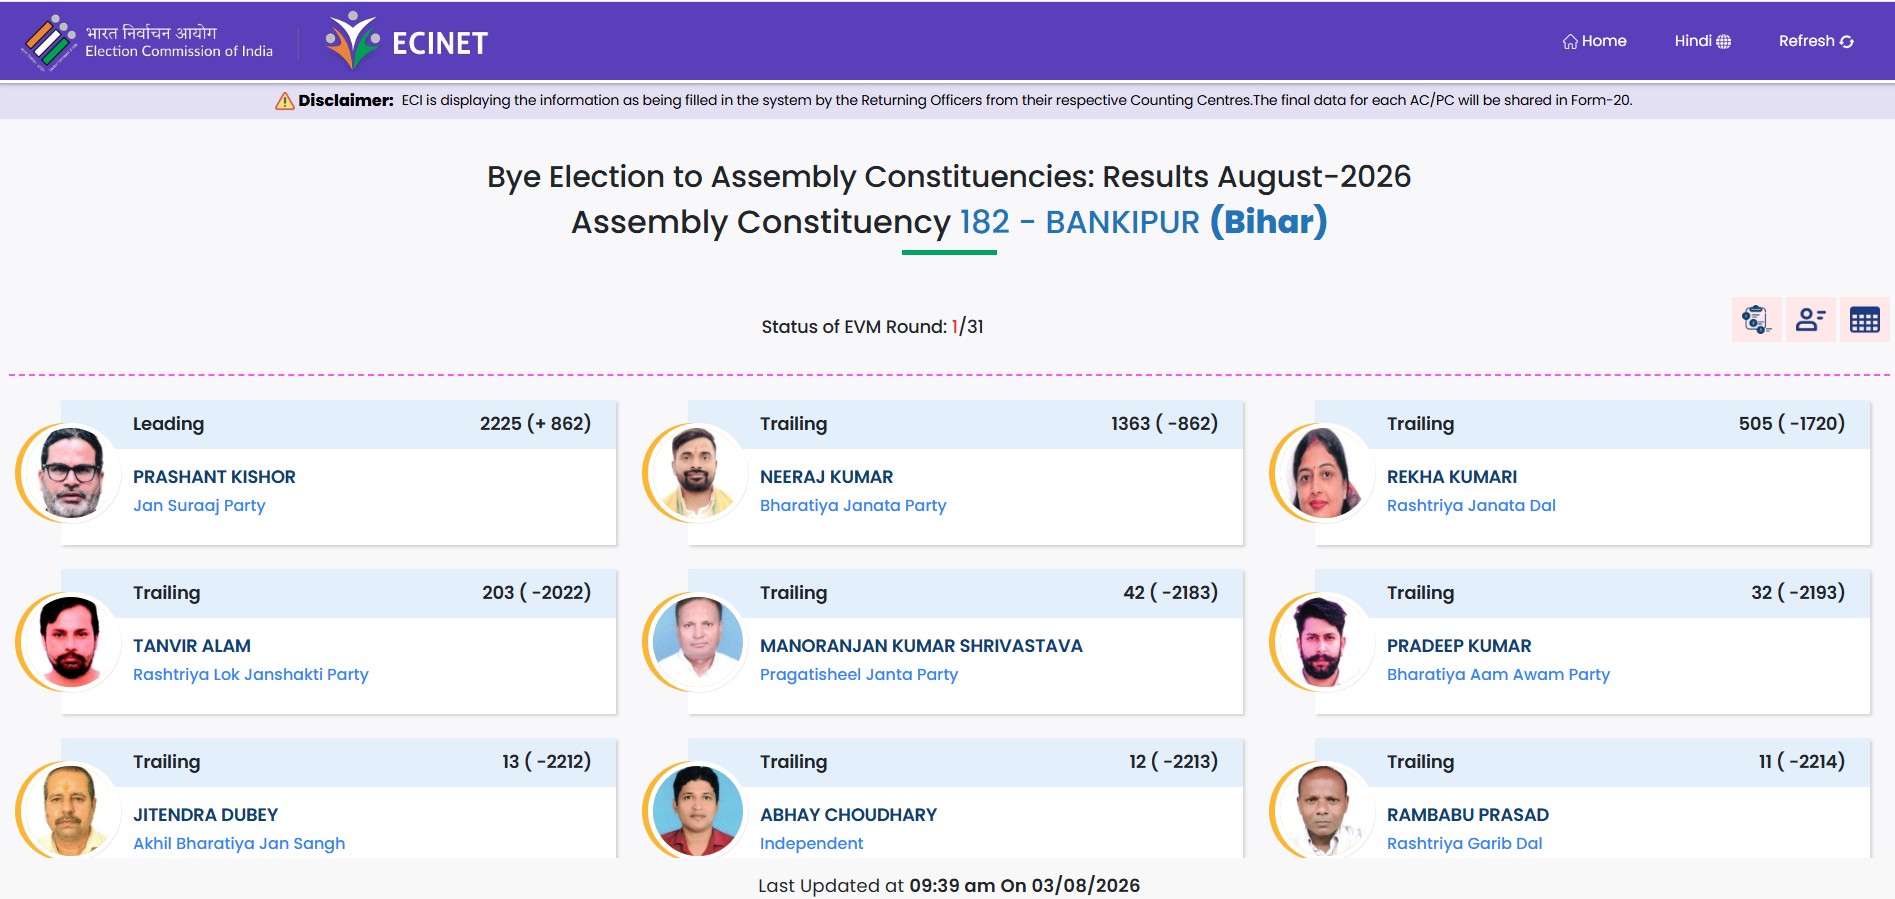
Task: Switch to the table grid view icon
Action: click(1865, 320)
